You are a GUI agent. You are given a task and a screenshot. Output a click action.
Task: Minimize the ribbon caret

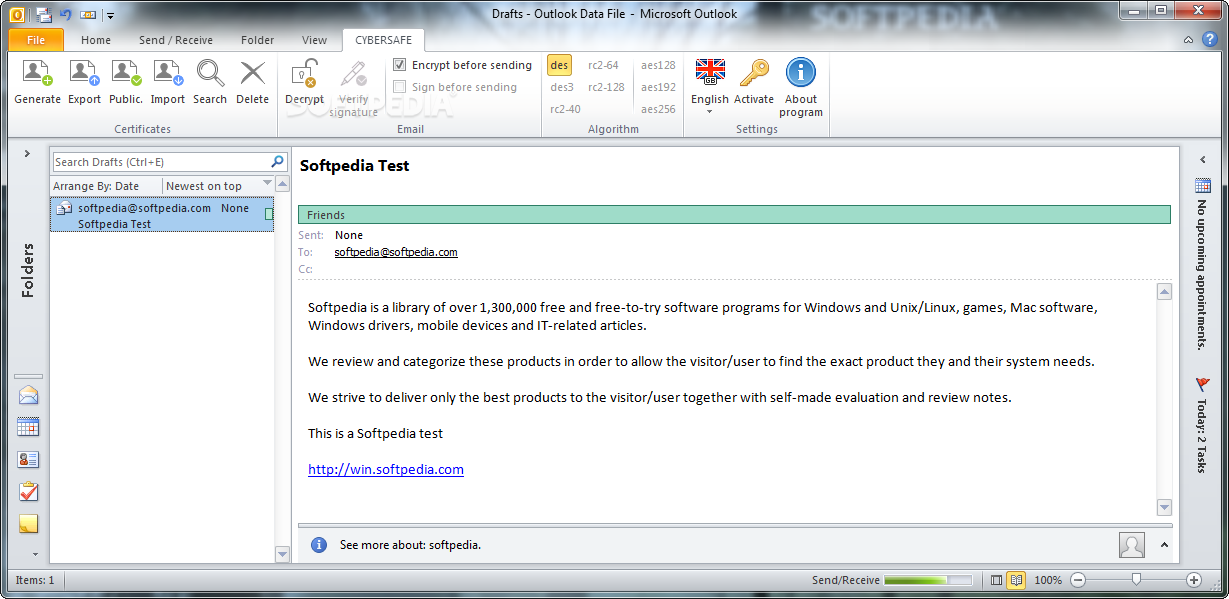tap(1188, 40)
